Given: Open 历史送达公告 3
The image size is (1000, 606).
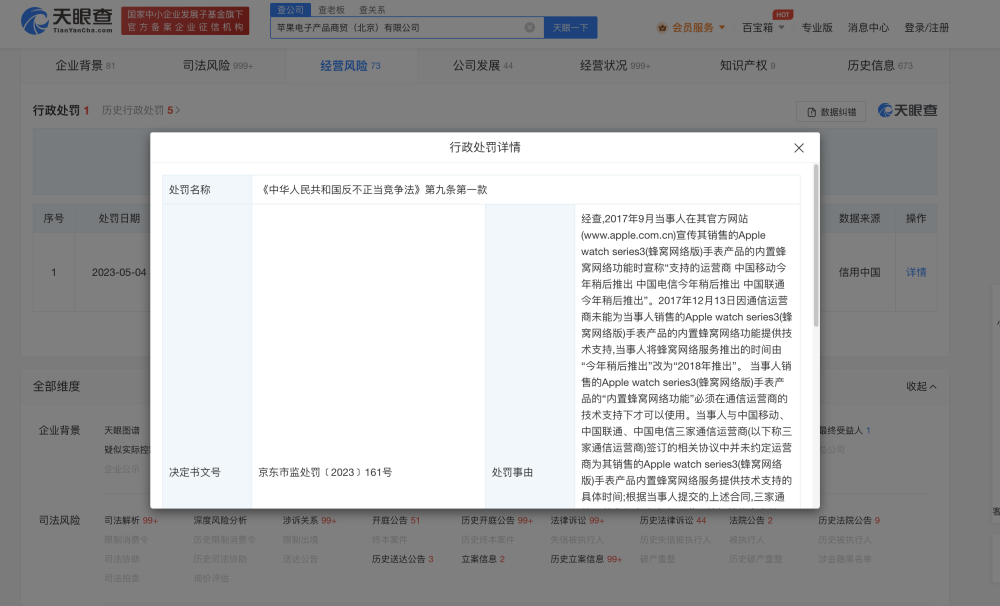Looking at the screenshot, I should coord(402,559).
